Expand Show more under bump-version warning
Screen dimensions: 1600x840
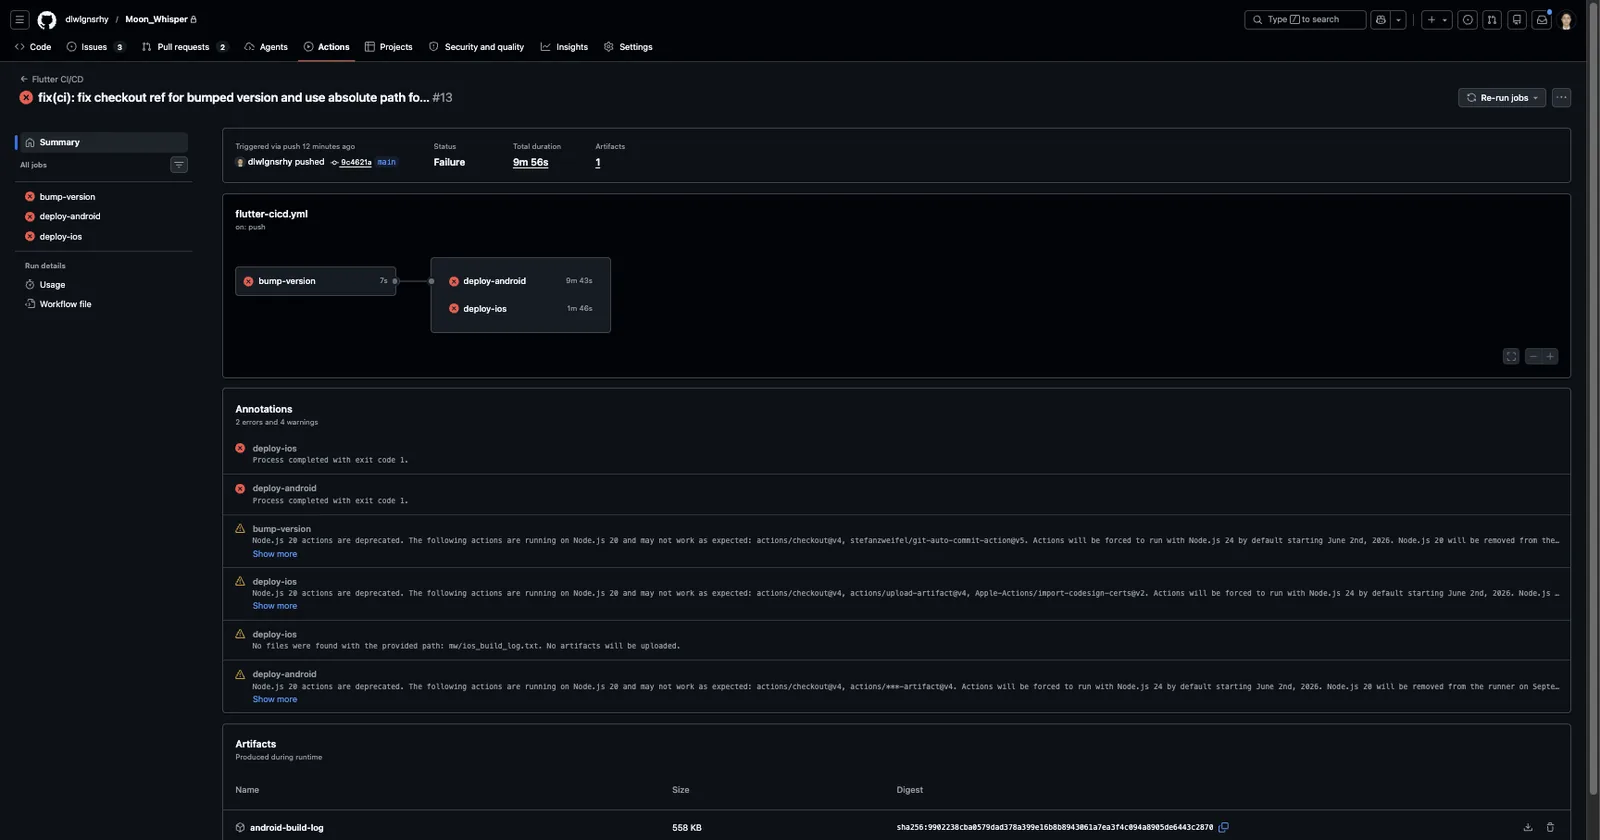point(275,554)
